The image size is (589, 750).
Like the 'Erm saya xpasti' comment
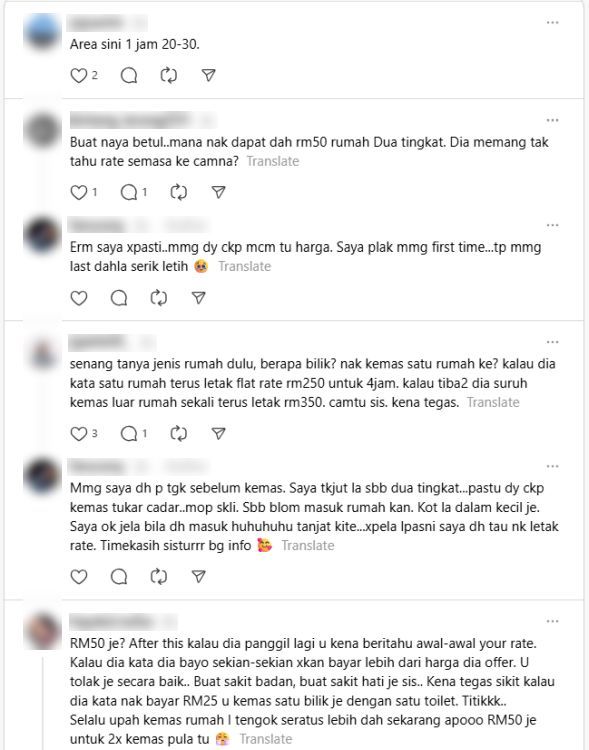click(x=79, y=298)
